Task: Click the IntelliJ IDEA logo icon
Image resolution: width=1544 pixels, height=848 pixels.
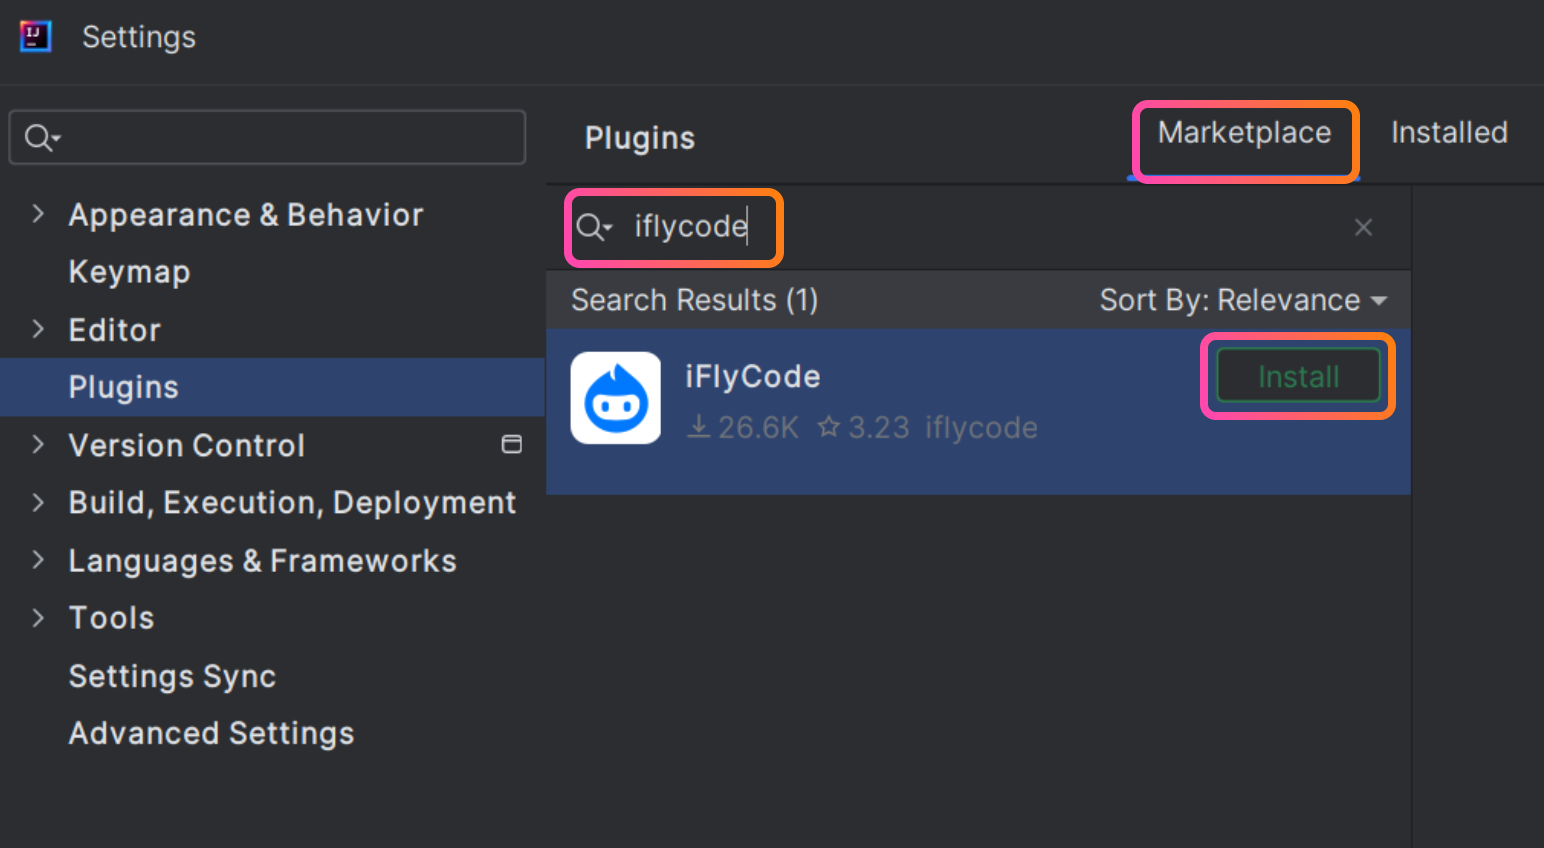Action: tap(34, 35)
